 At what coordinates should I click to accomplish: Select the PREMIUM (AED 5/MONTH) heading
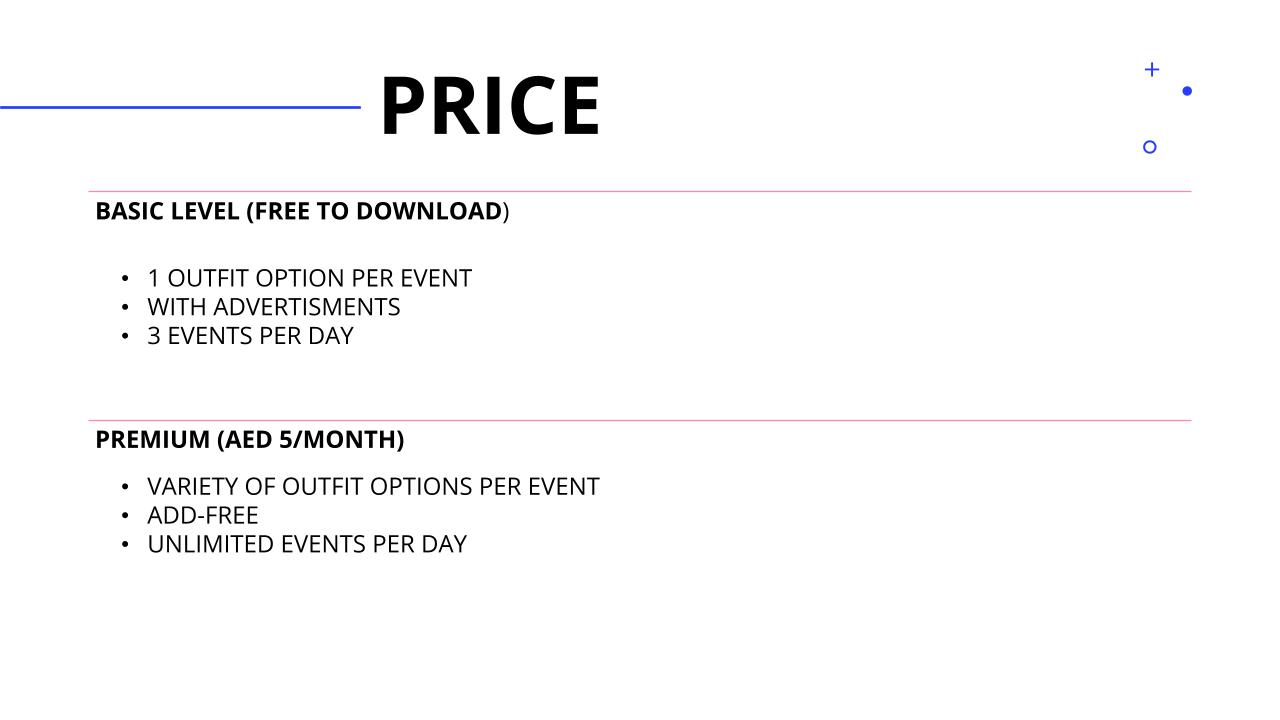click(249, 440)
